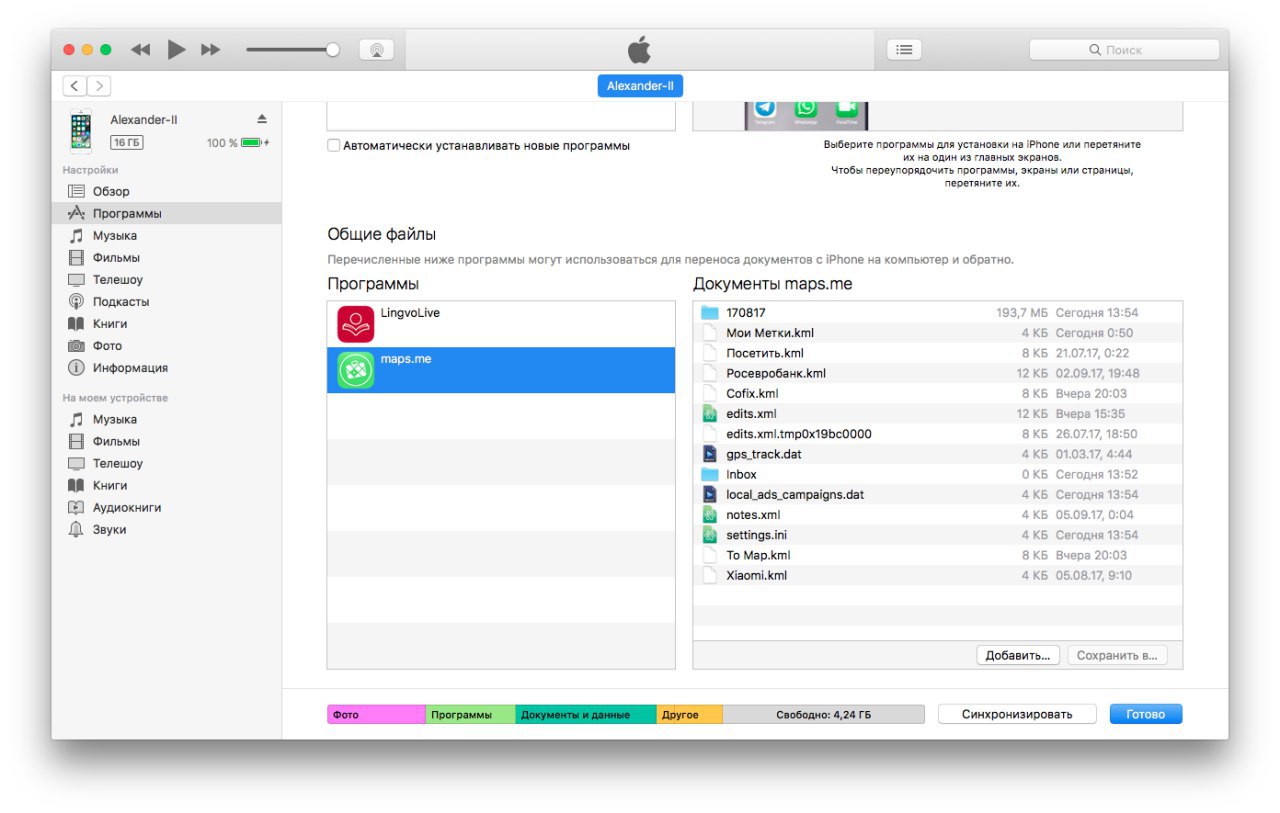Click the back navigation arrow
1280x813 pixels.
pos(76,86)
